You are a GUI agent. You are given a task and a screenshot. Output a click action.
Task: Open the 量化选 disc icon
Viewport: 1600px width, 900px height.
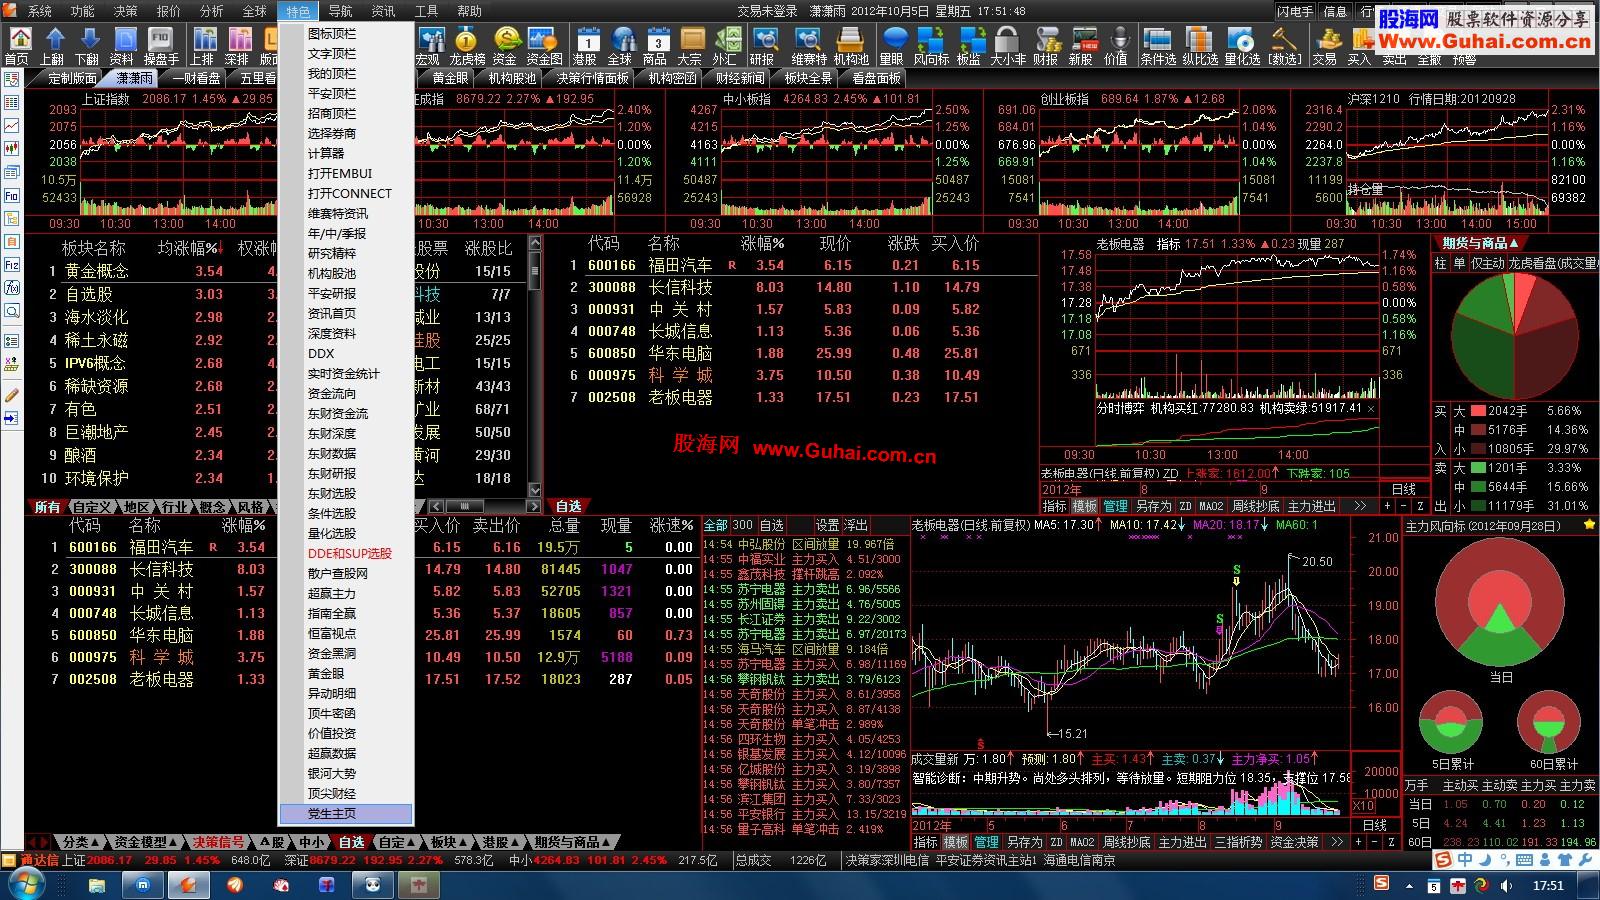point(1242,47)
